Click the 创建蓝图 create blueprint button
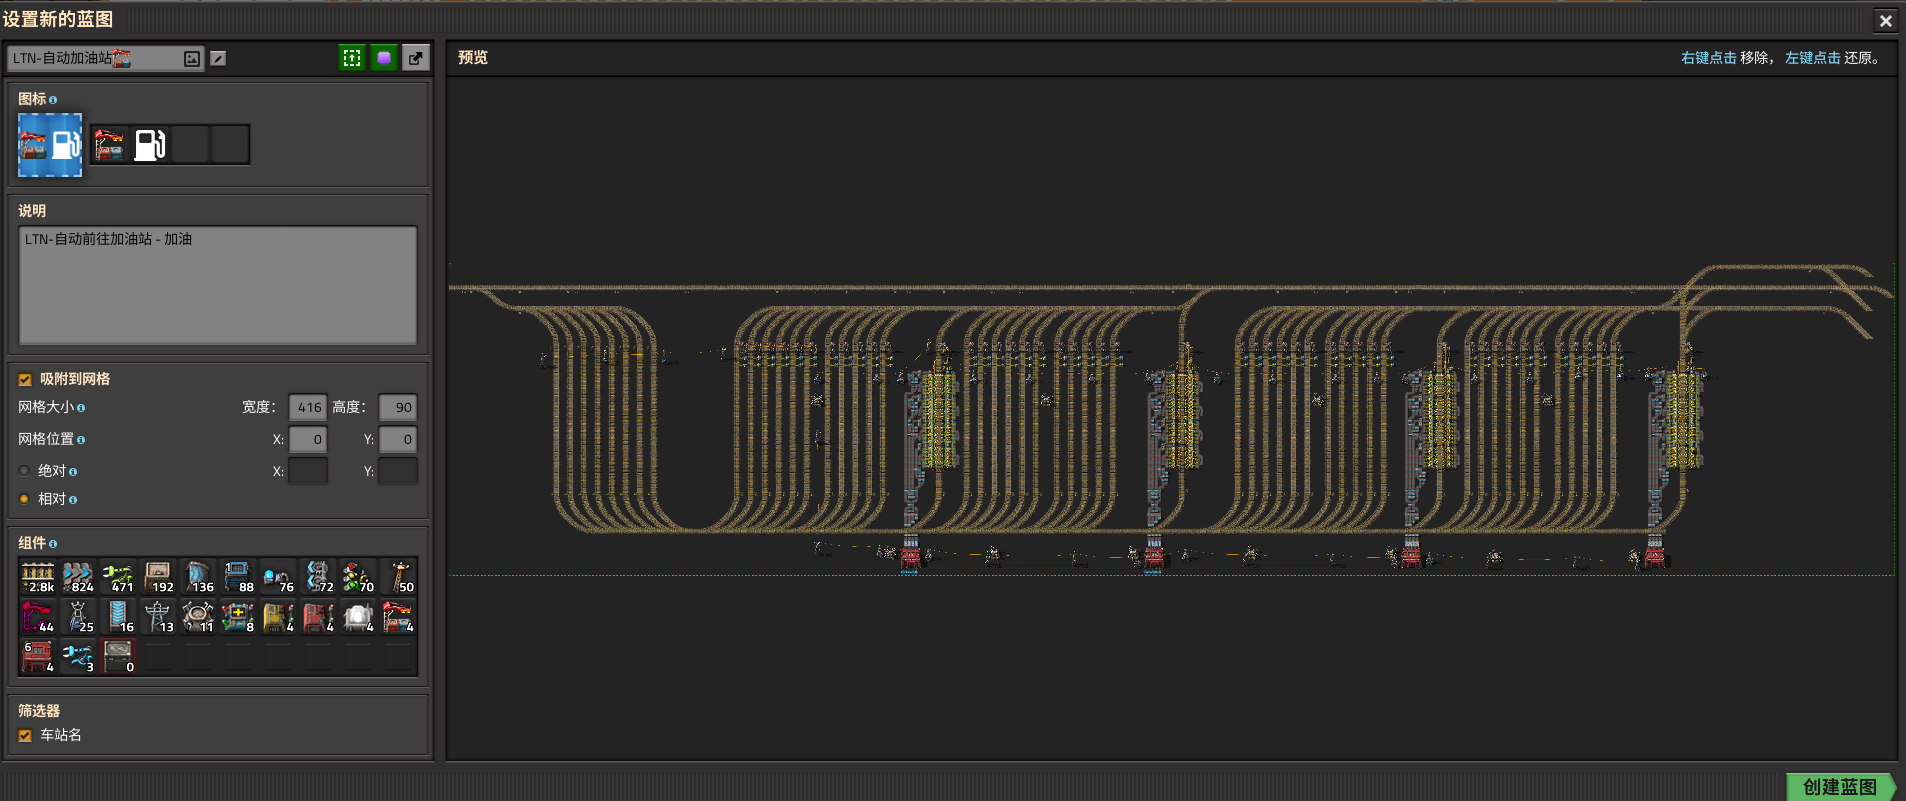This screenshot has height=801, width=1906. (1840, 787)
